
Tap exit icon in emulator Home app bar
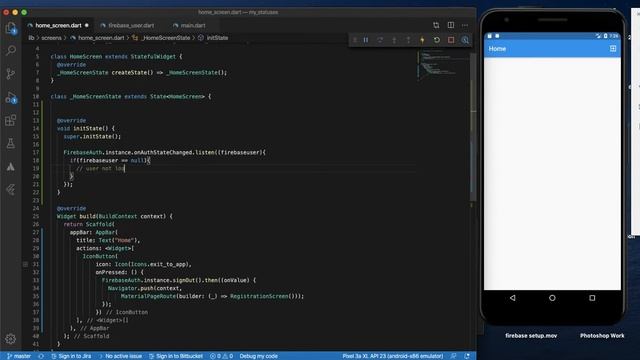click(x=613, y=49)
